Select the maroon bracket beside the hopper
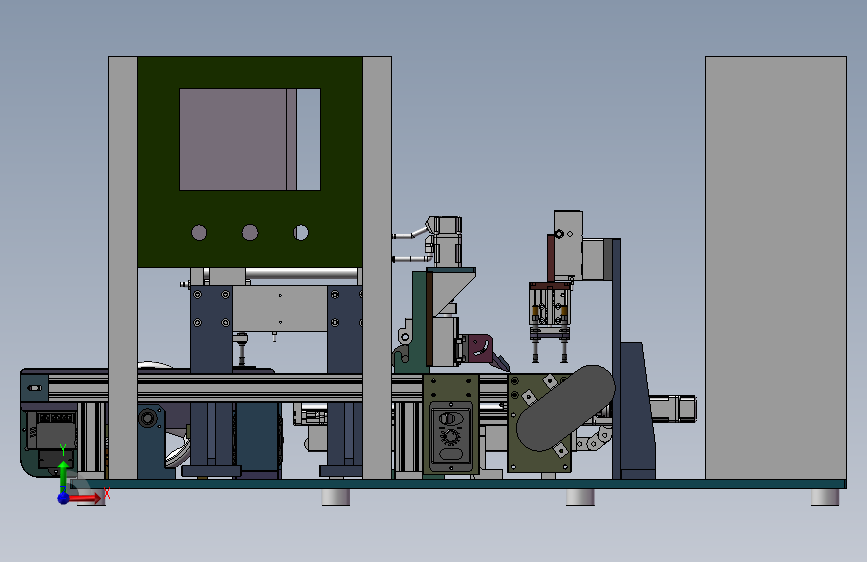This screenshot has height=562, width=867. coord(480,348)
